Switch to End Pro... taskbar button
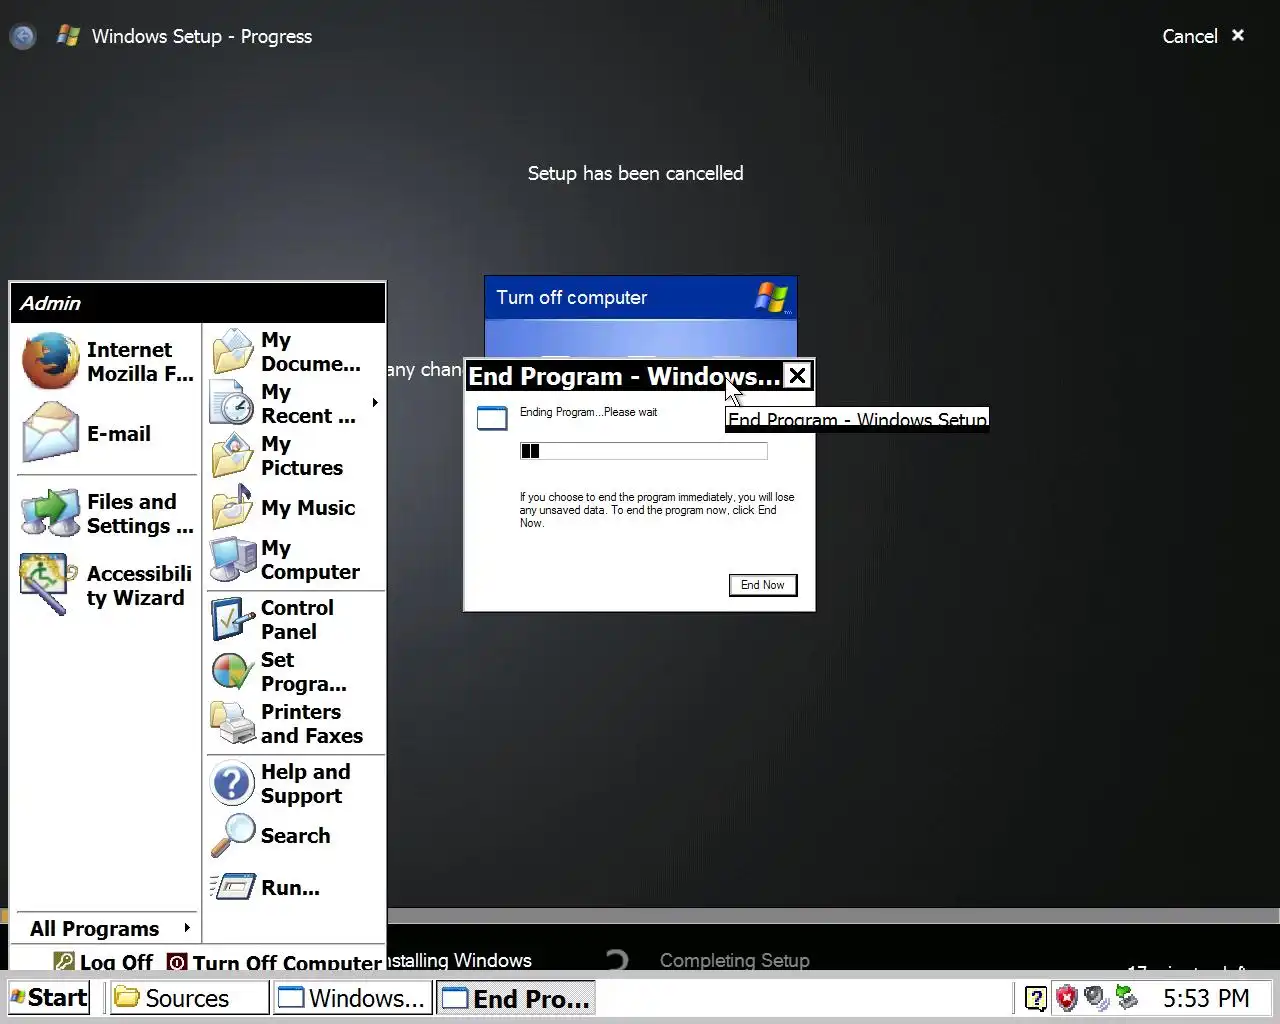This screenshot has width=1280, height=1024. click(516, 998)
